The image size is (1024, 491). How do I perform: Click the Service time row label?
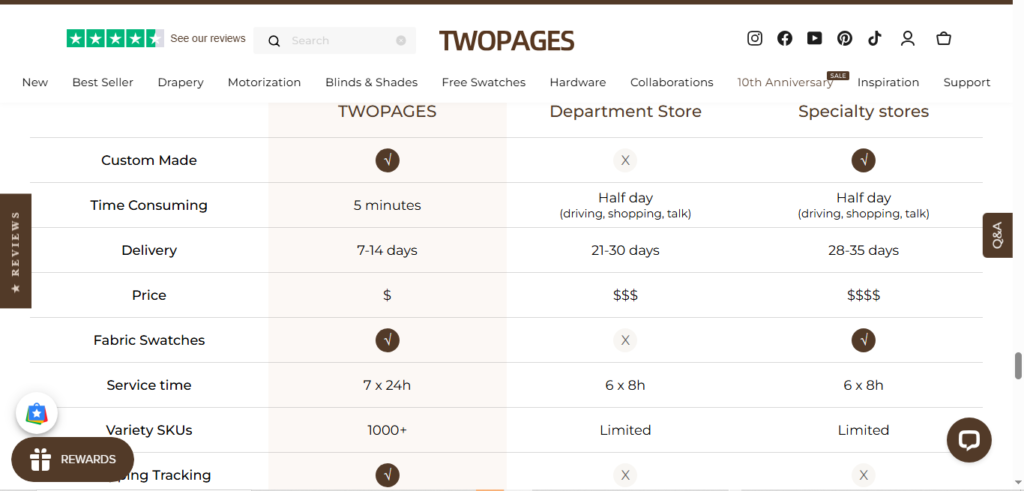pyautogui.click(x=149, y=385)
